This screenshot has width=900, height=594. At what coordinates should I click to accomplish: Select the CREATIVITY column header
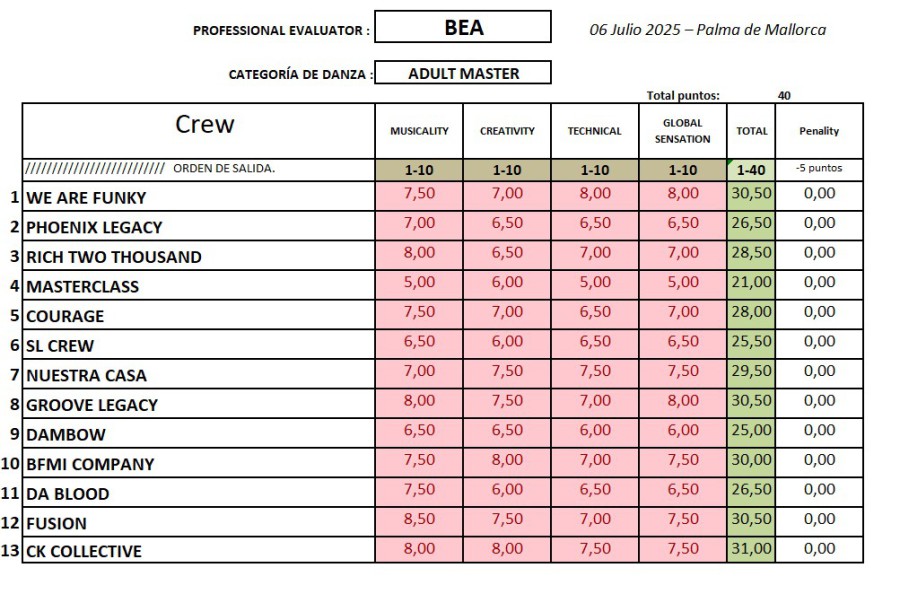pyautogui.click(x=507, y=131)
